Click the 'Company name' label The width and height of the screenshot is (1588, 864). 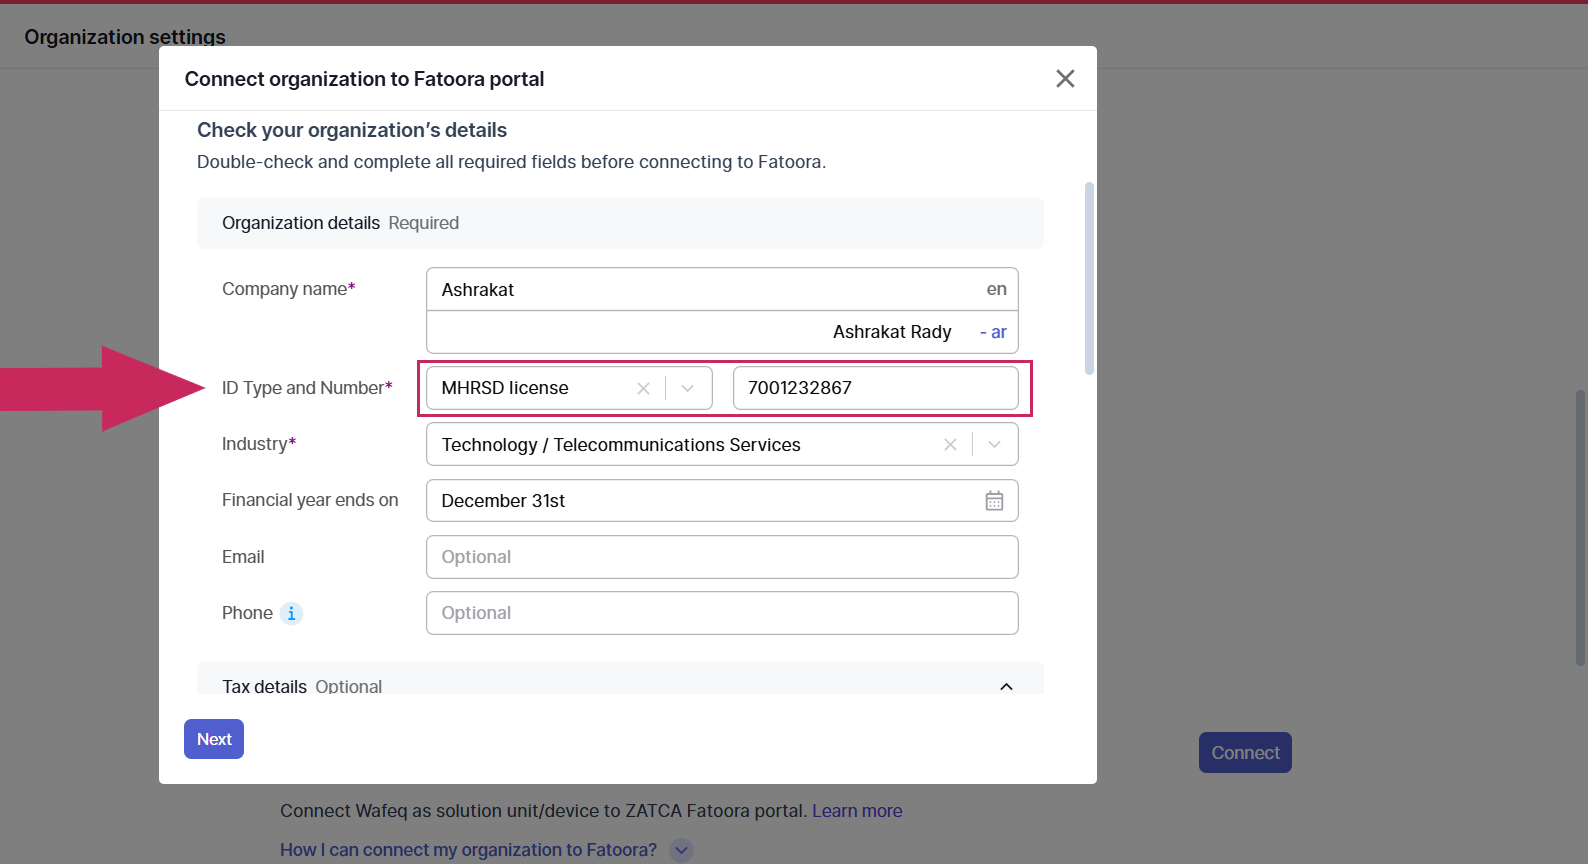(289, 289)
